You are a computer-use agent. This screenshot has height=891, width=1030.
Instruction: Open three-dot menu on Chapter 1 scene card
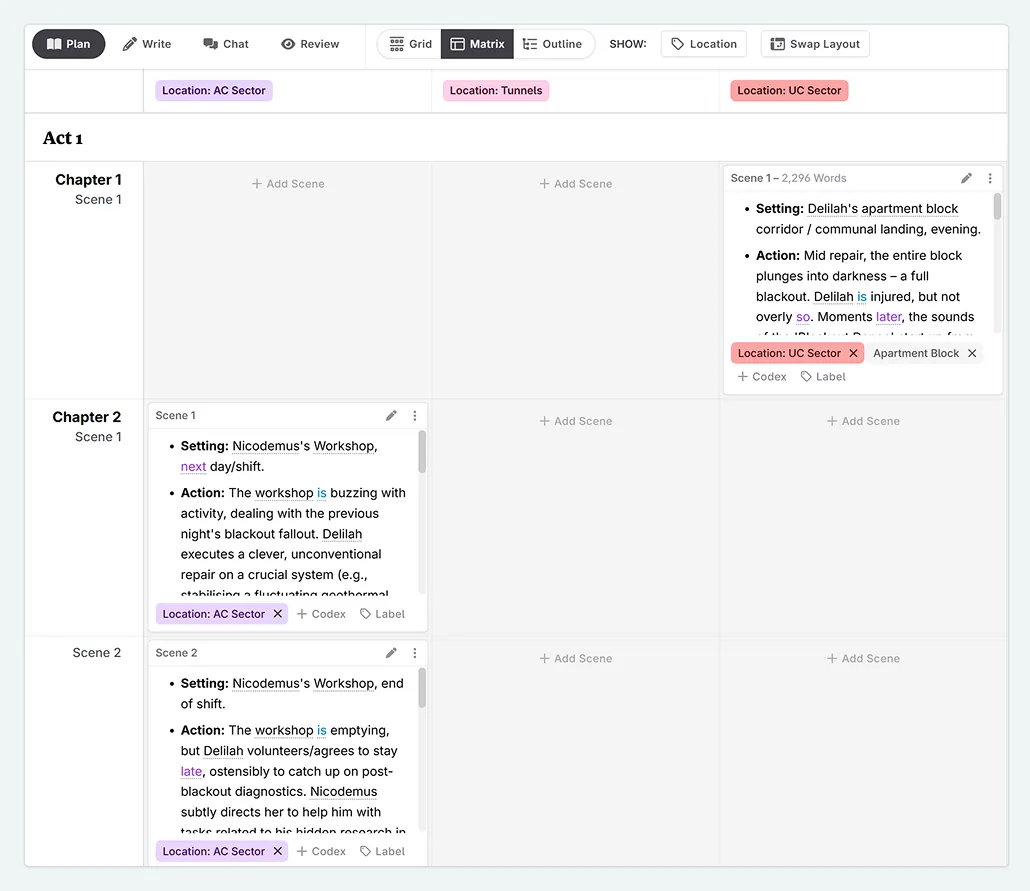(x=990, y=178)
